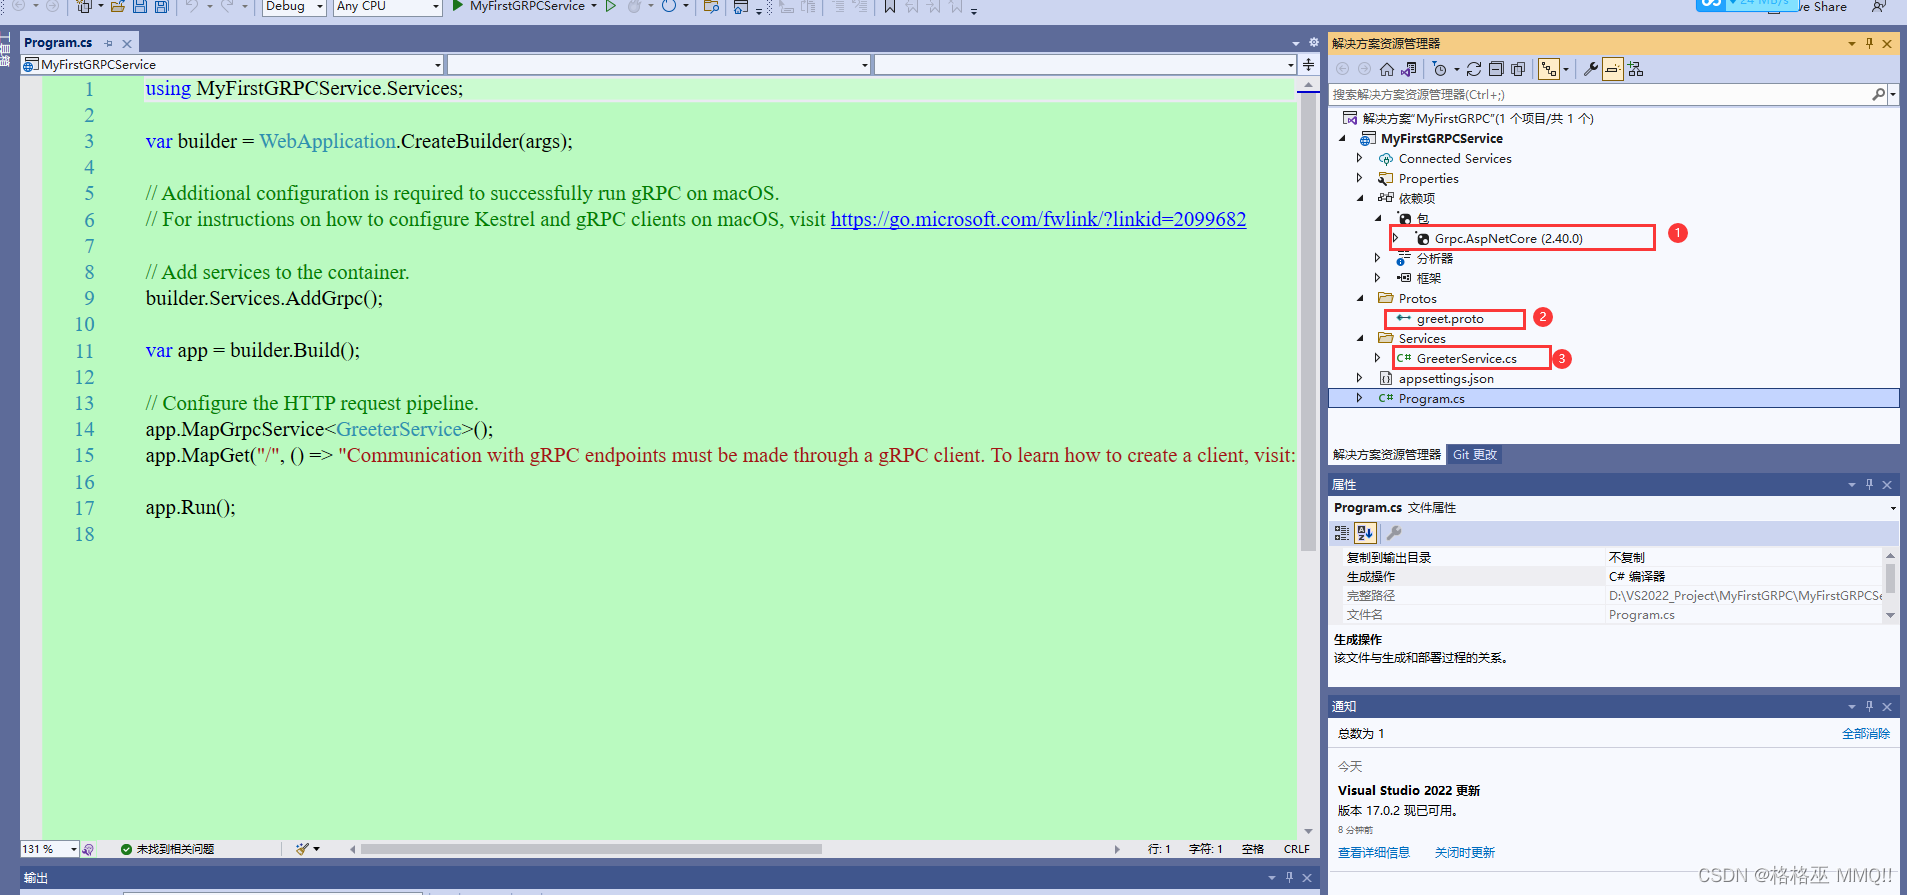The height and width of the screenshot is (895, 1907).
Task: Collapse the MyFirstGRPCService project node
Action: 1342,138
